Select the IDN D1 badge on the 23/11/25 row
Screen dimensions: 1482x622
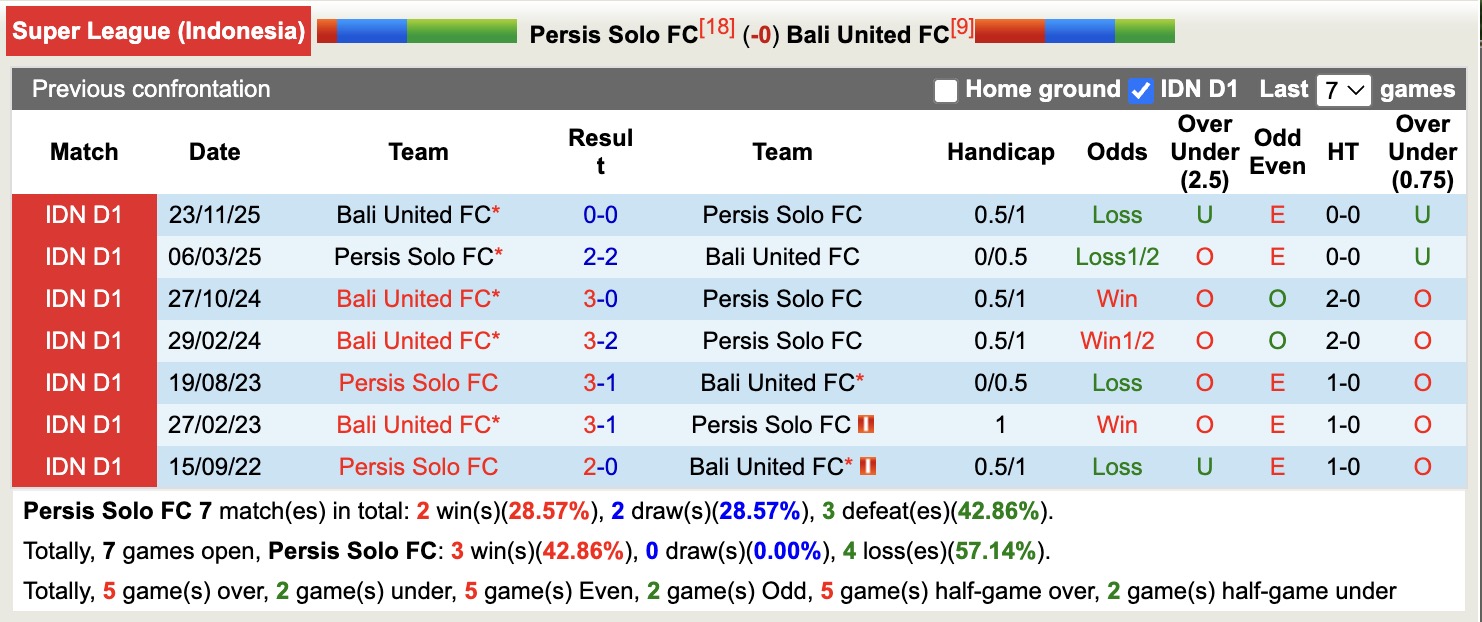click(84, 214)
